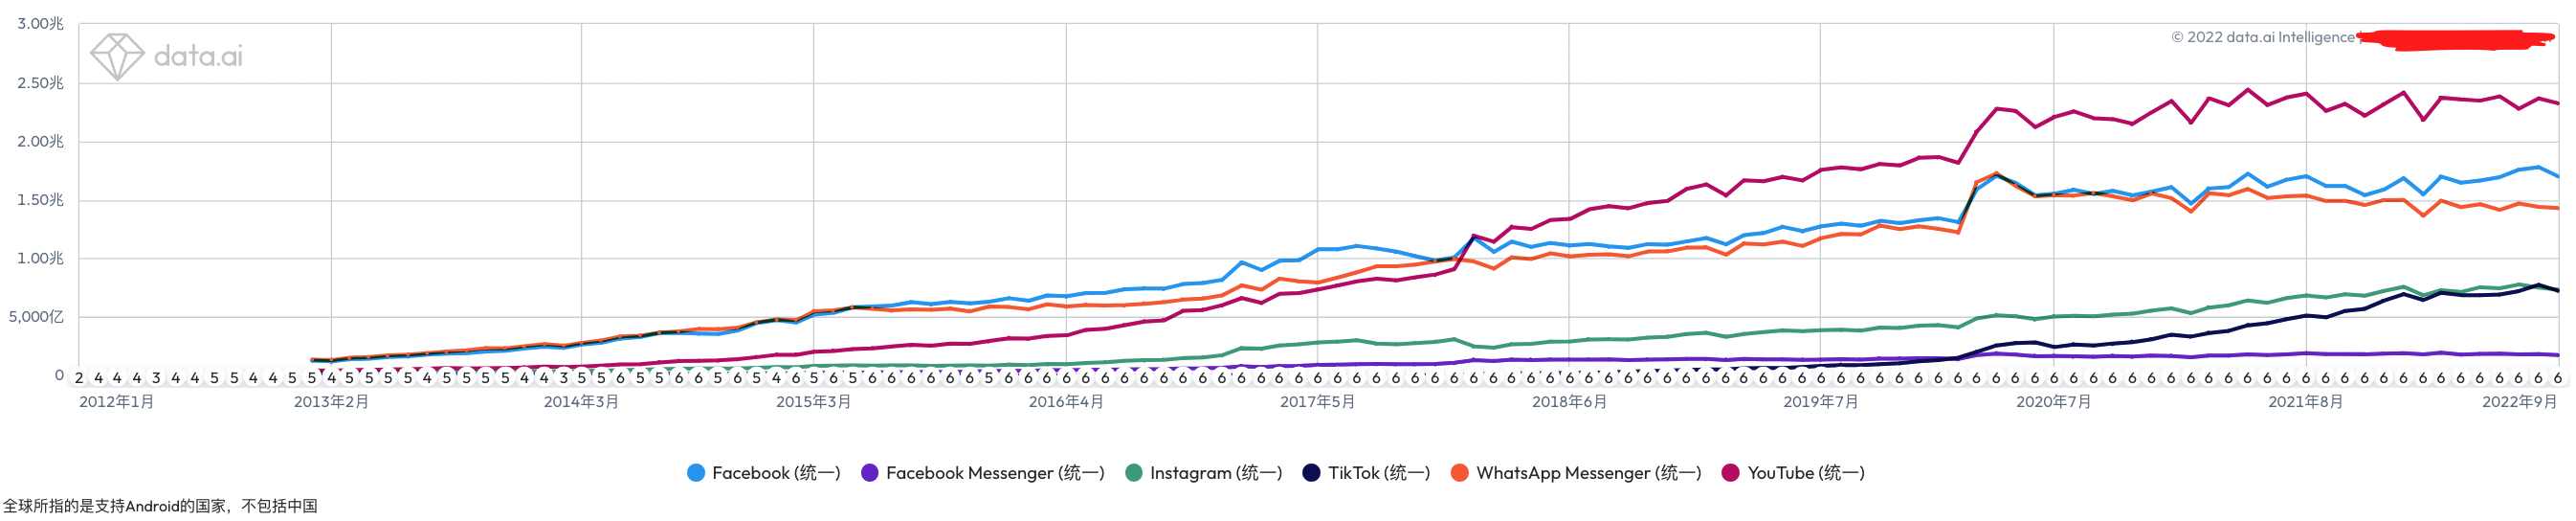Click the 2012年1月 x-axis label
Screen dimensions: 2576x521
coord(117,402)
